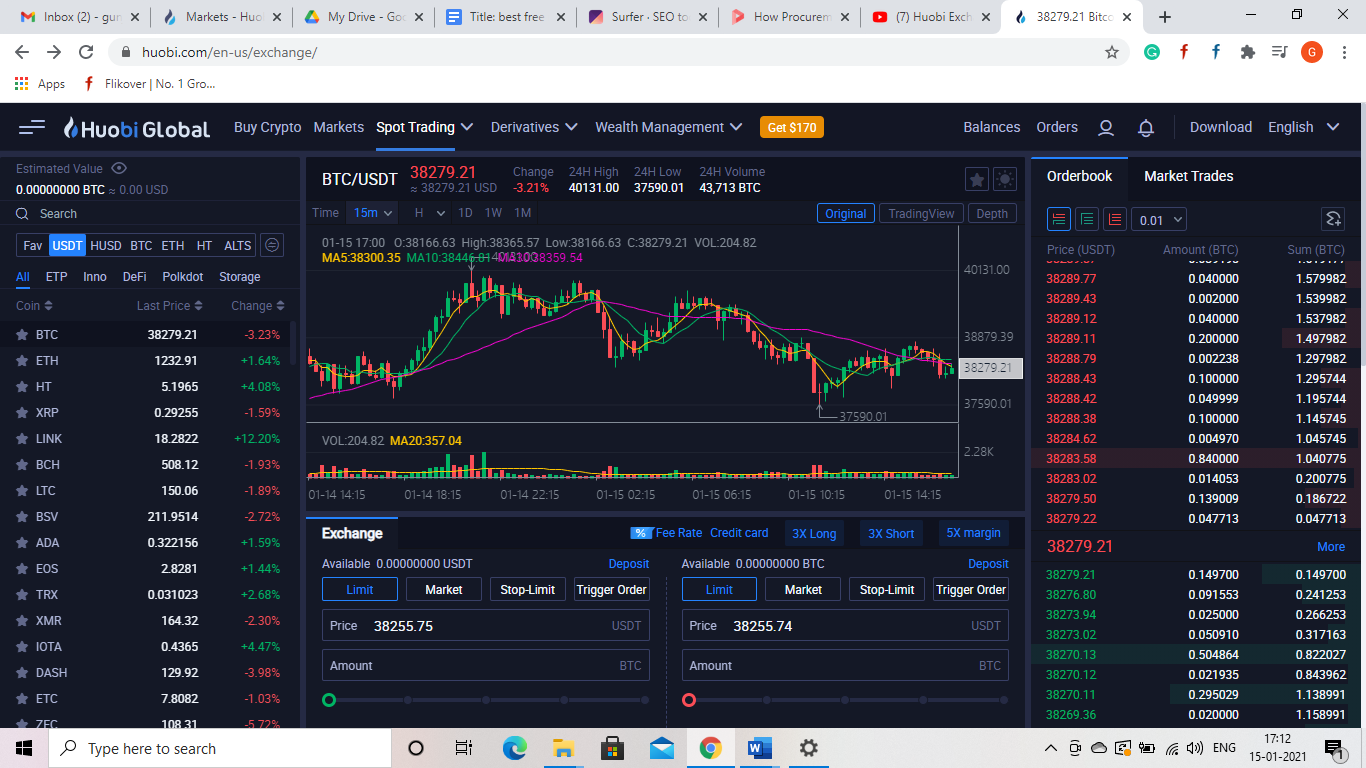Screen dimensions: 1366x768
Task: Favorite XRP with its star icon
Action: (x=22, y=413)
